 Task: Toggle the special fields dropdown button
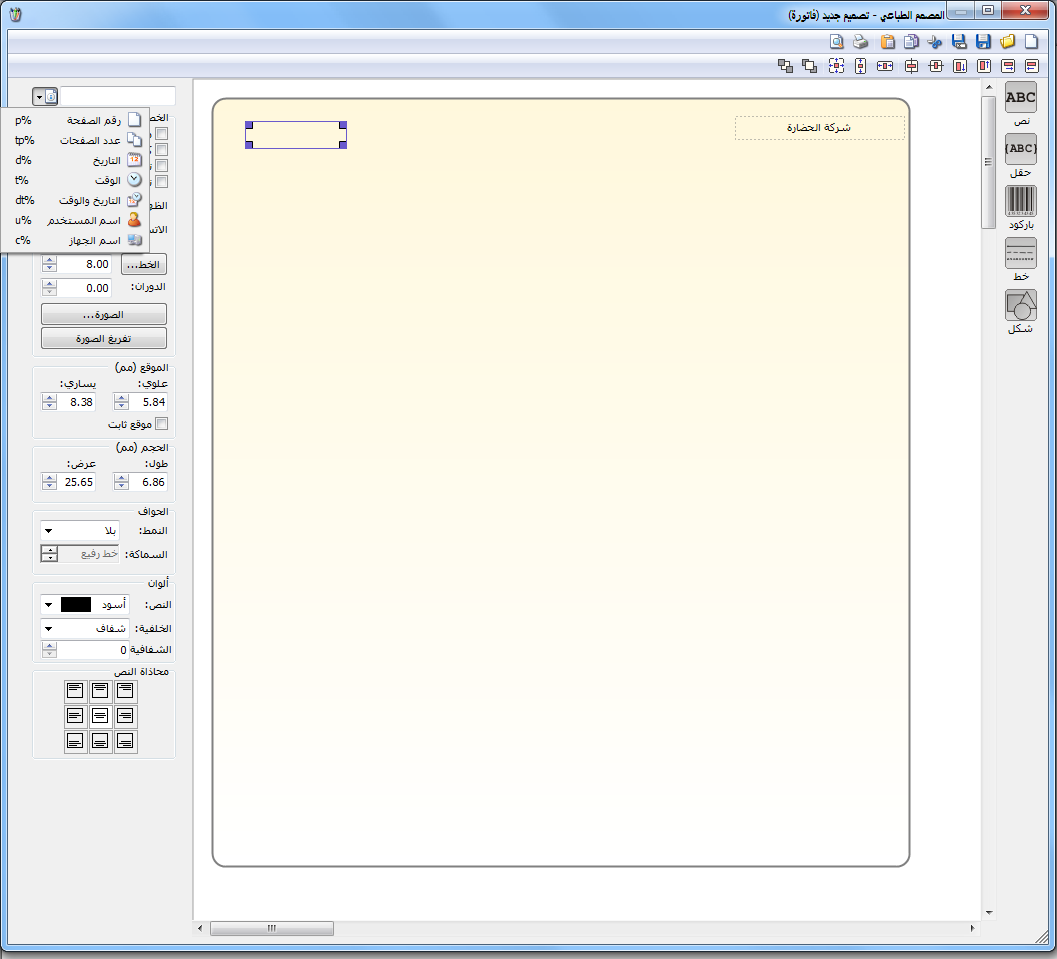point(45,97)
